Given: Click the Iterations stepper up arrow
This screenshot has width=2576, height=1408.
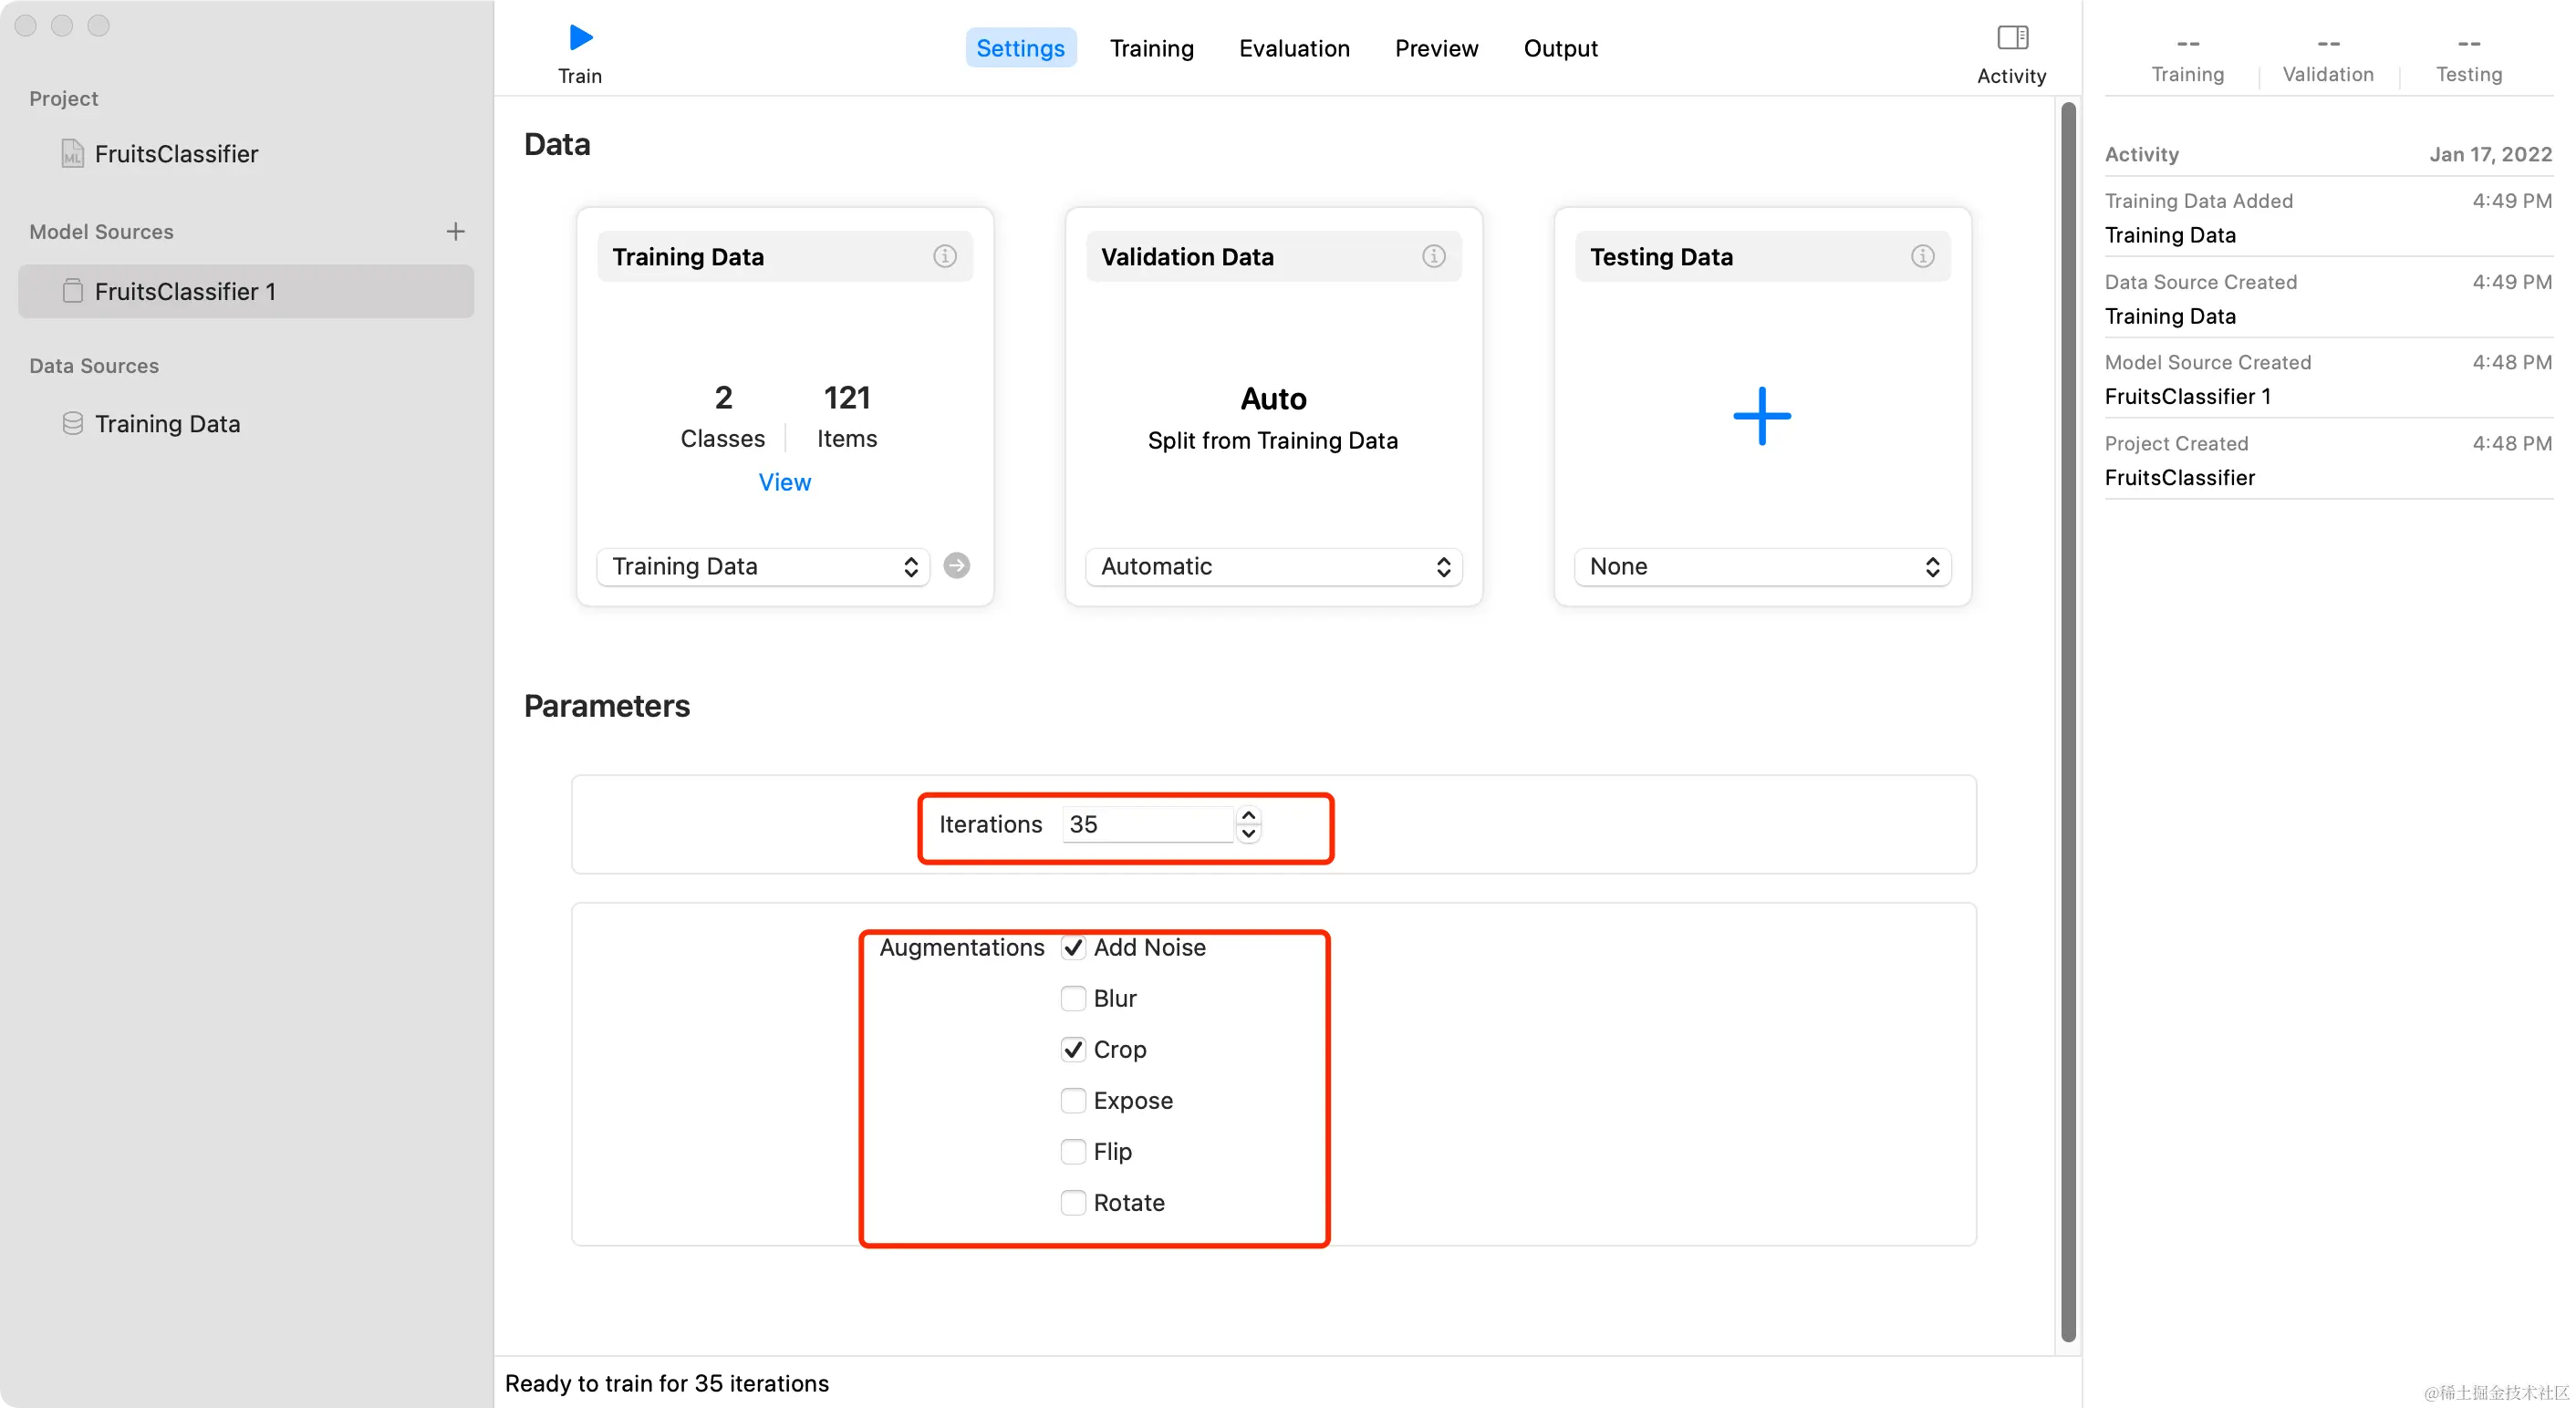Looking at the screenshot, I should click(x=1248, y=816).
